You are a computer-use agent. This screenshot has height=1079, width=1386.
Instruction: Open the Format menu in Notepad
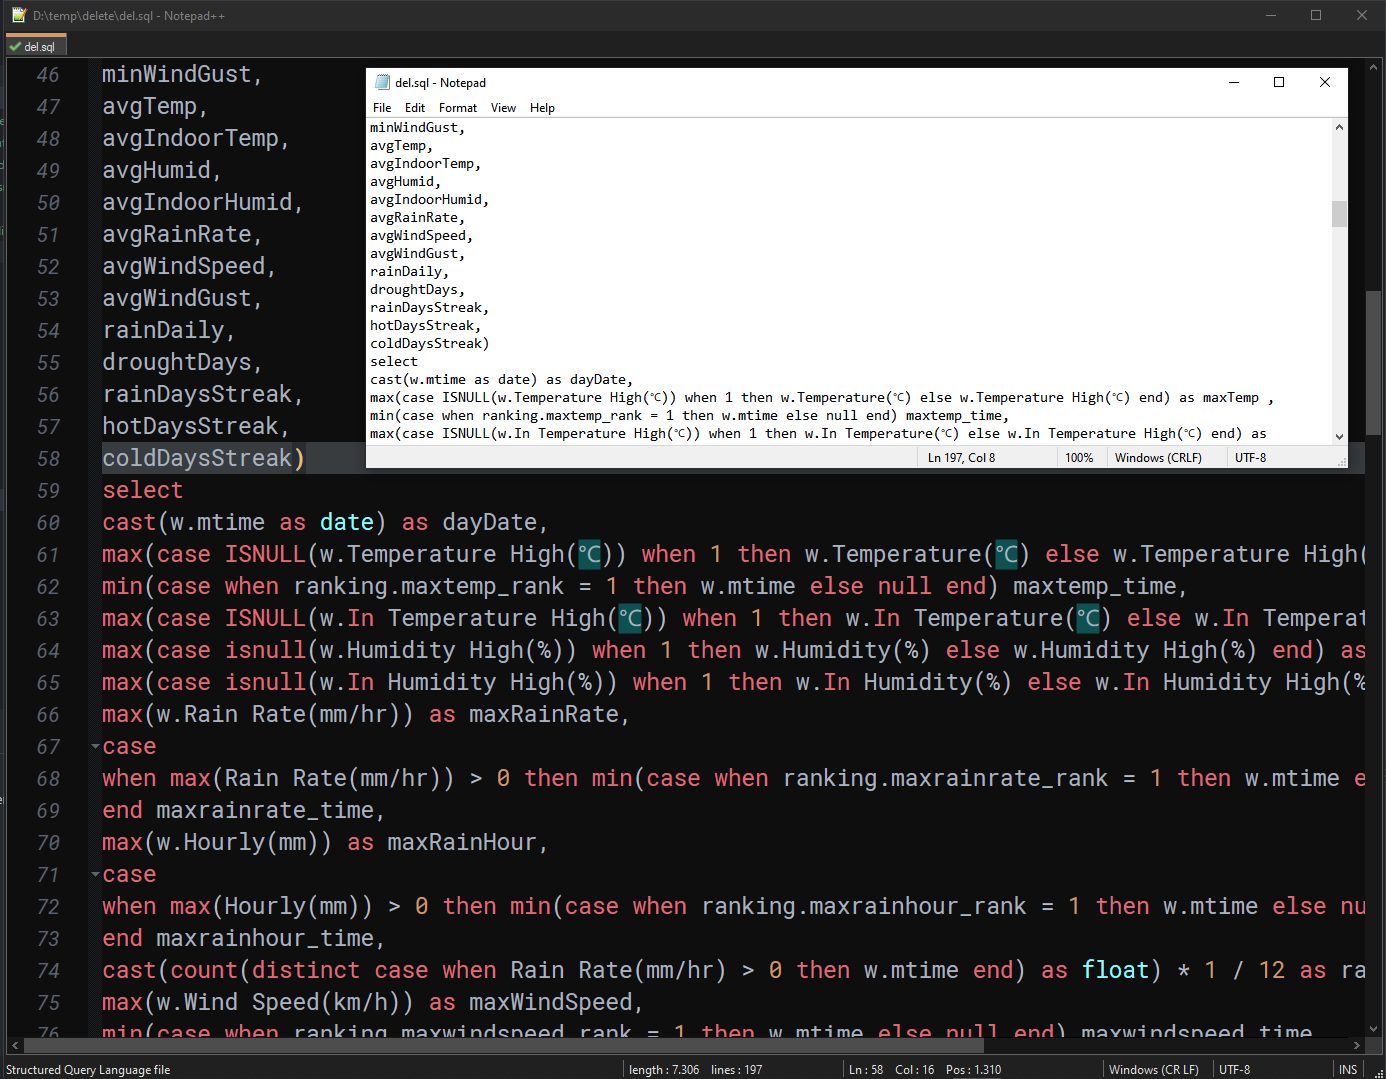point(457,108)
